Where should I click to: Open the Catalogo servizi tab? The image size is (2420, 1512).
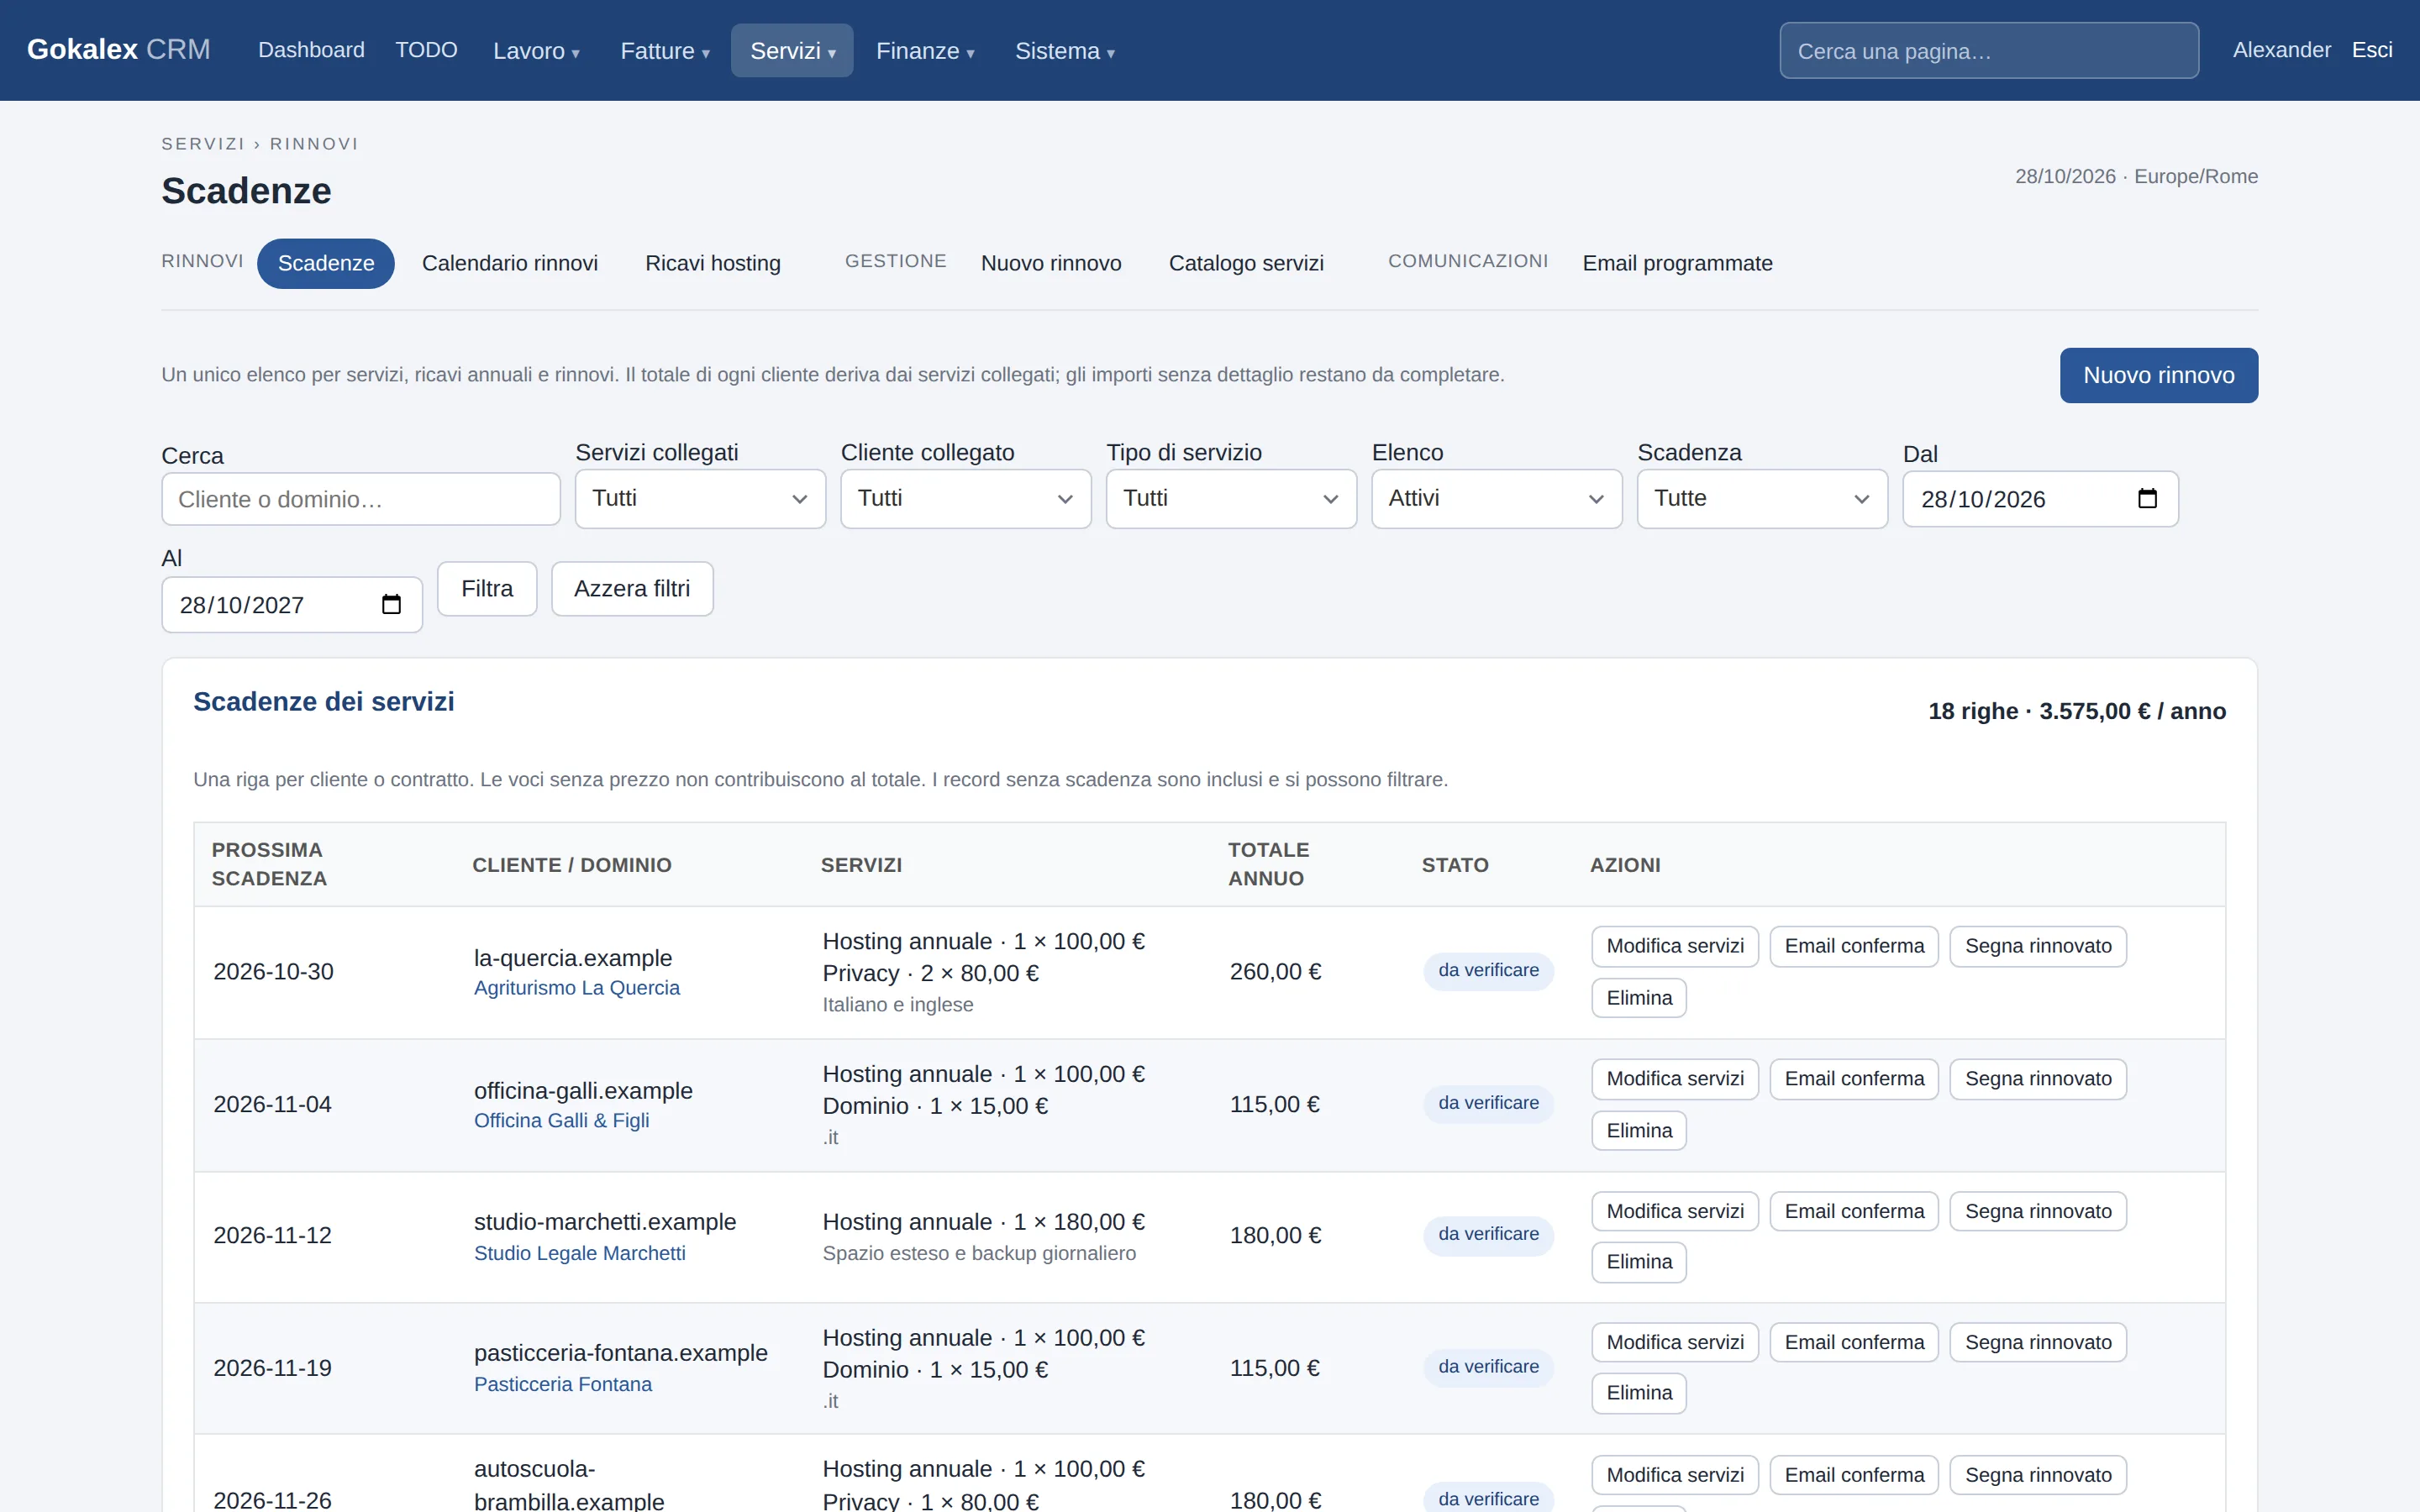tap(1245, 263)
